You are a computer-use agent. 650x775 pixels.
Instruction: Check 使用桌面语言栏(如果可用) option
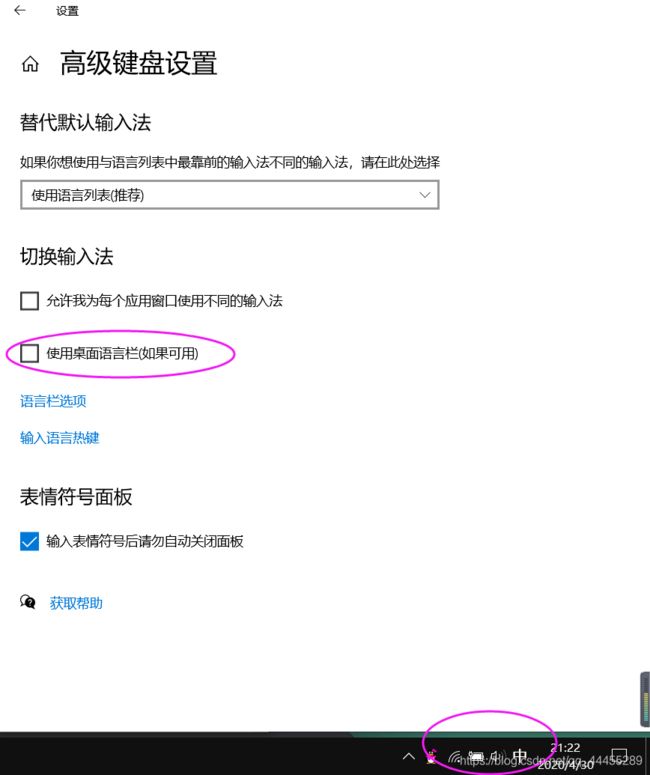pyautogui.click(x=30, y=353)
